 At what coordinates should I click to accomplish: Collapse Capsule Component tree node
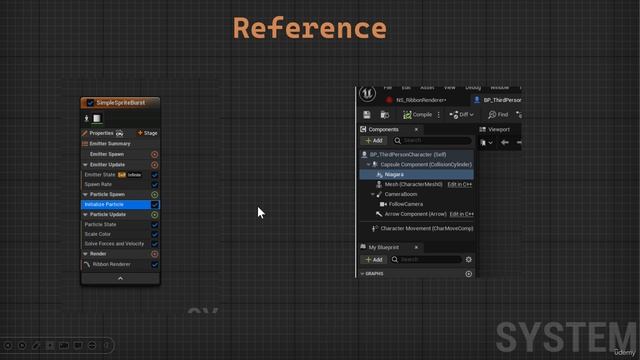click(368, 164)
